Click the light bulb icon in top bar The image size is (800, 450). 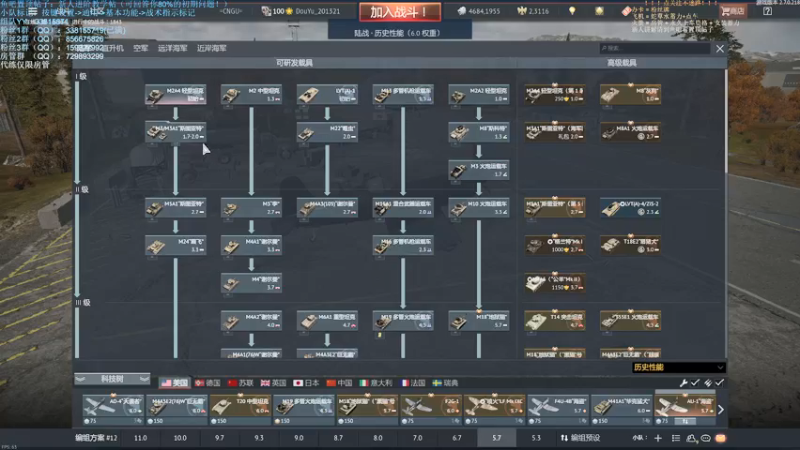pyautogui.click(x=572, y=11)
